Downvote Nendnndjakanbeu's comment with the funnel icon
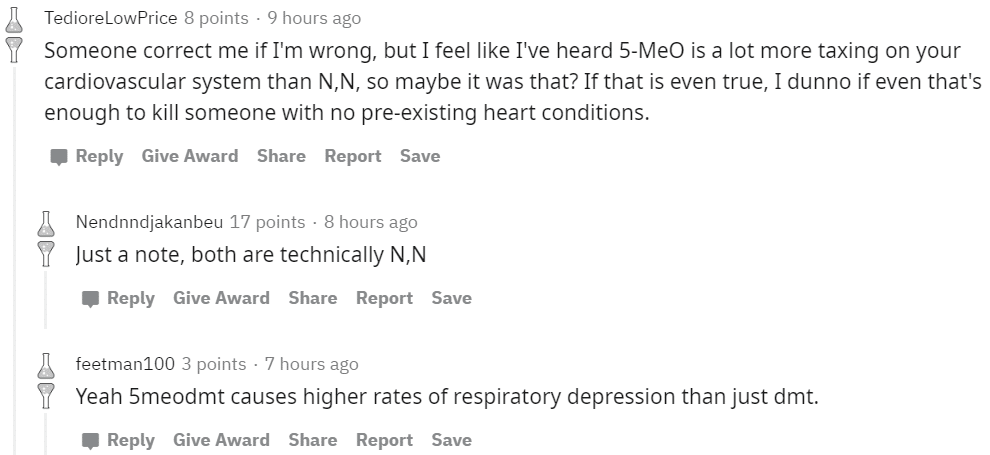 click(x=45, y=253)
